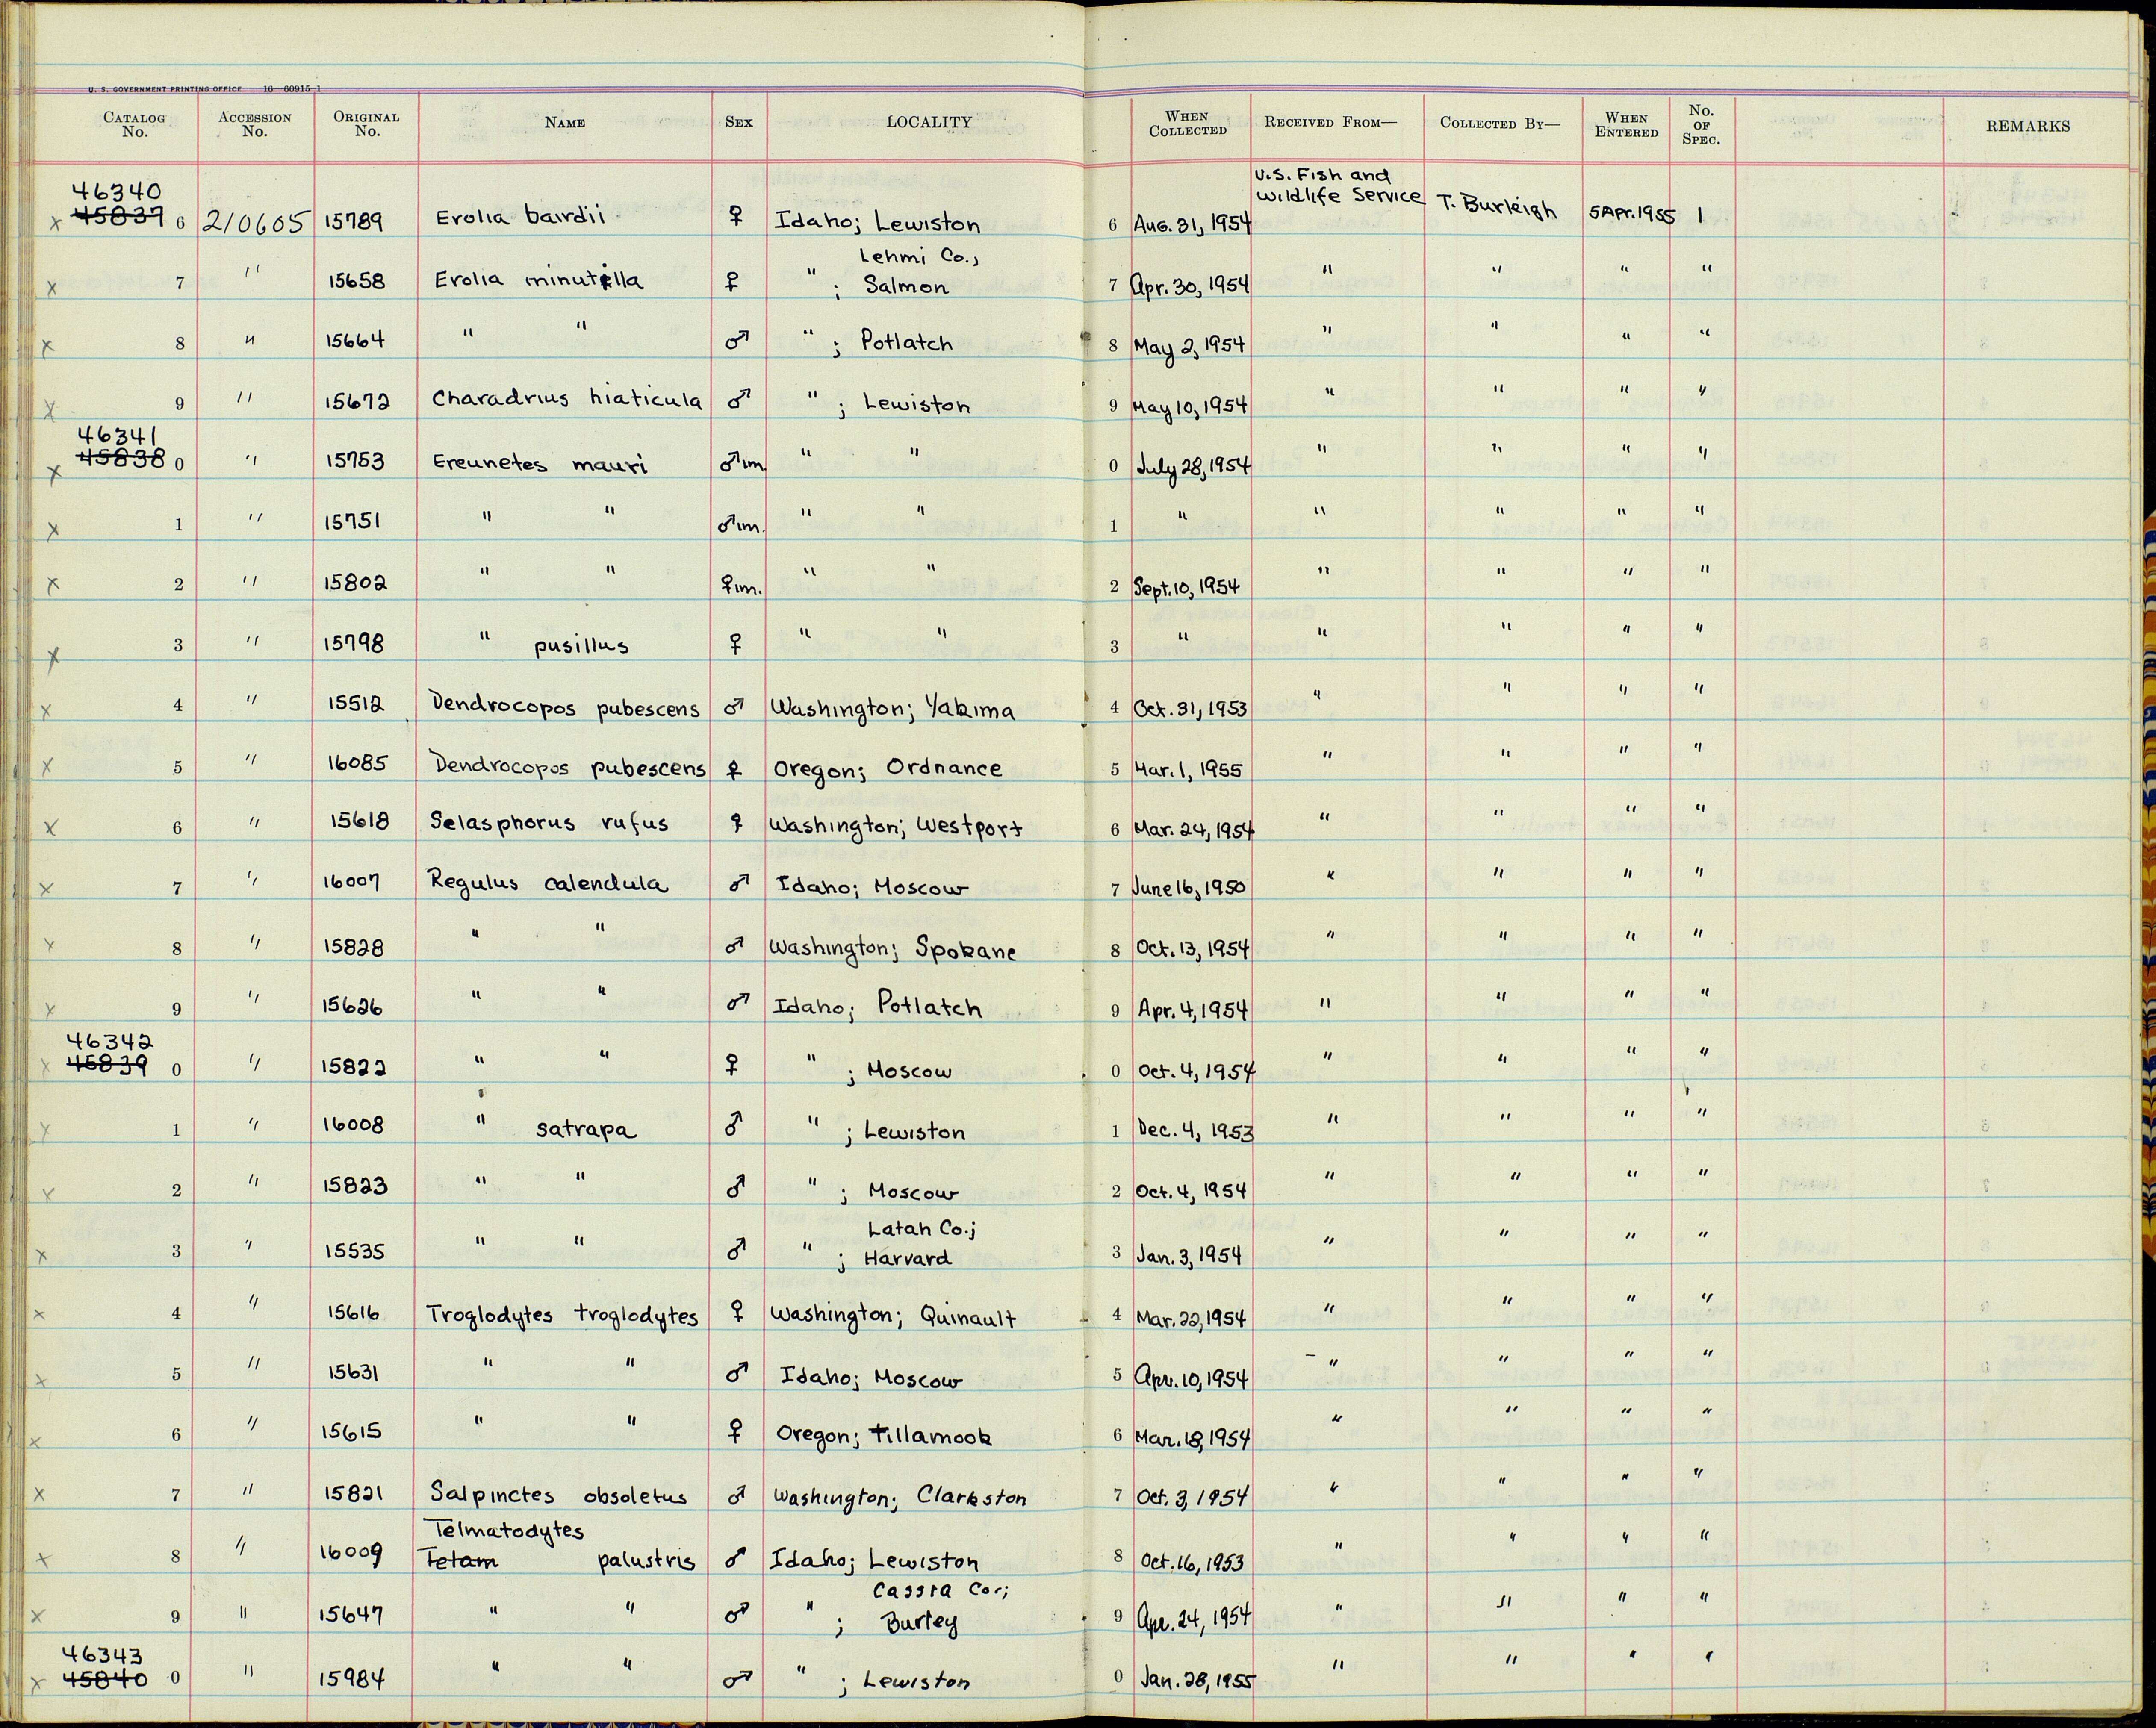
Task: Click locality 'Oregon; Ordnance'
Action: (889, 769)
